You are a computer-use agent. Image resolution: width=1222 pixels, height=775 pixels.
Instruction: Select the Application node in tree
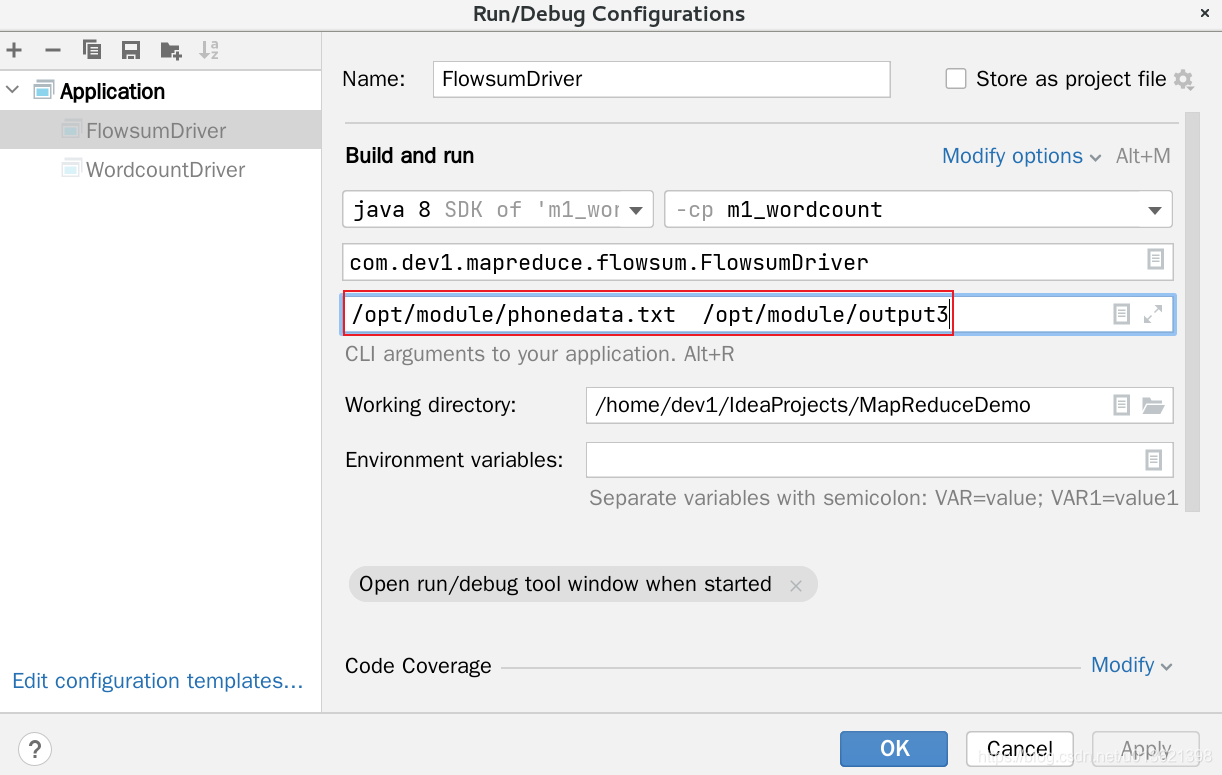pos(112,91)
